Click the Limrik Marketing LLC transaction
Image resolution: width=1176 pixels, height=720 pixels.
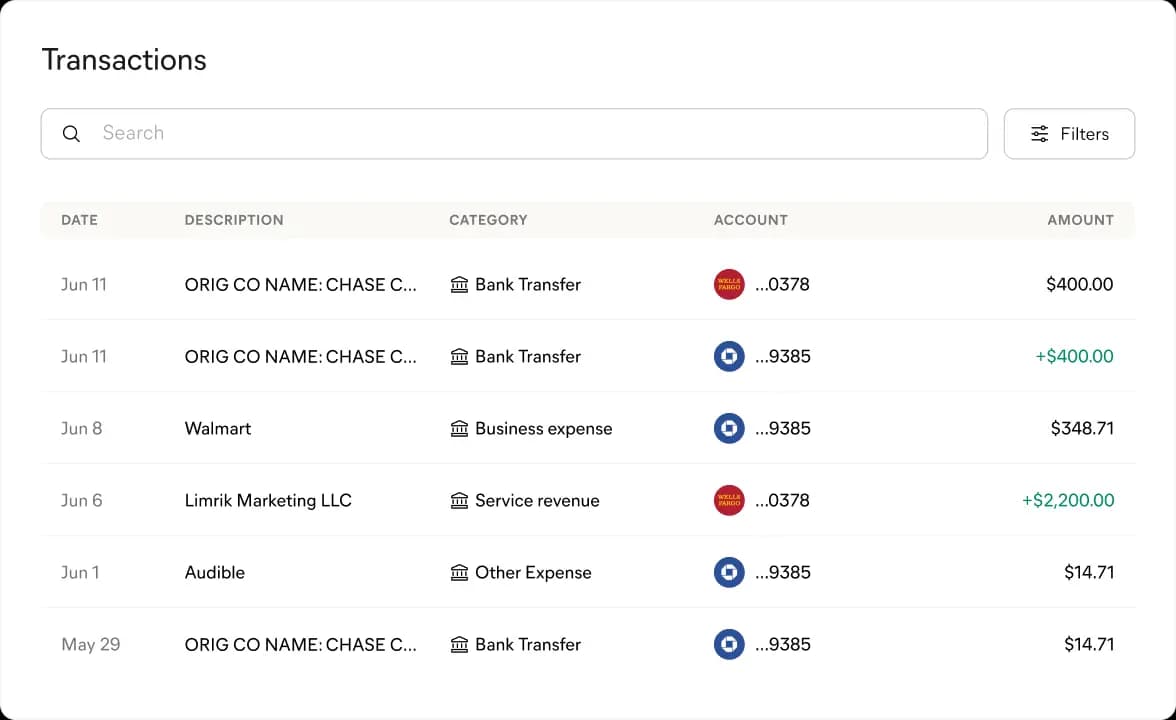click(268, 500)
